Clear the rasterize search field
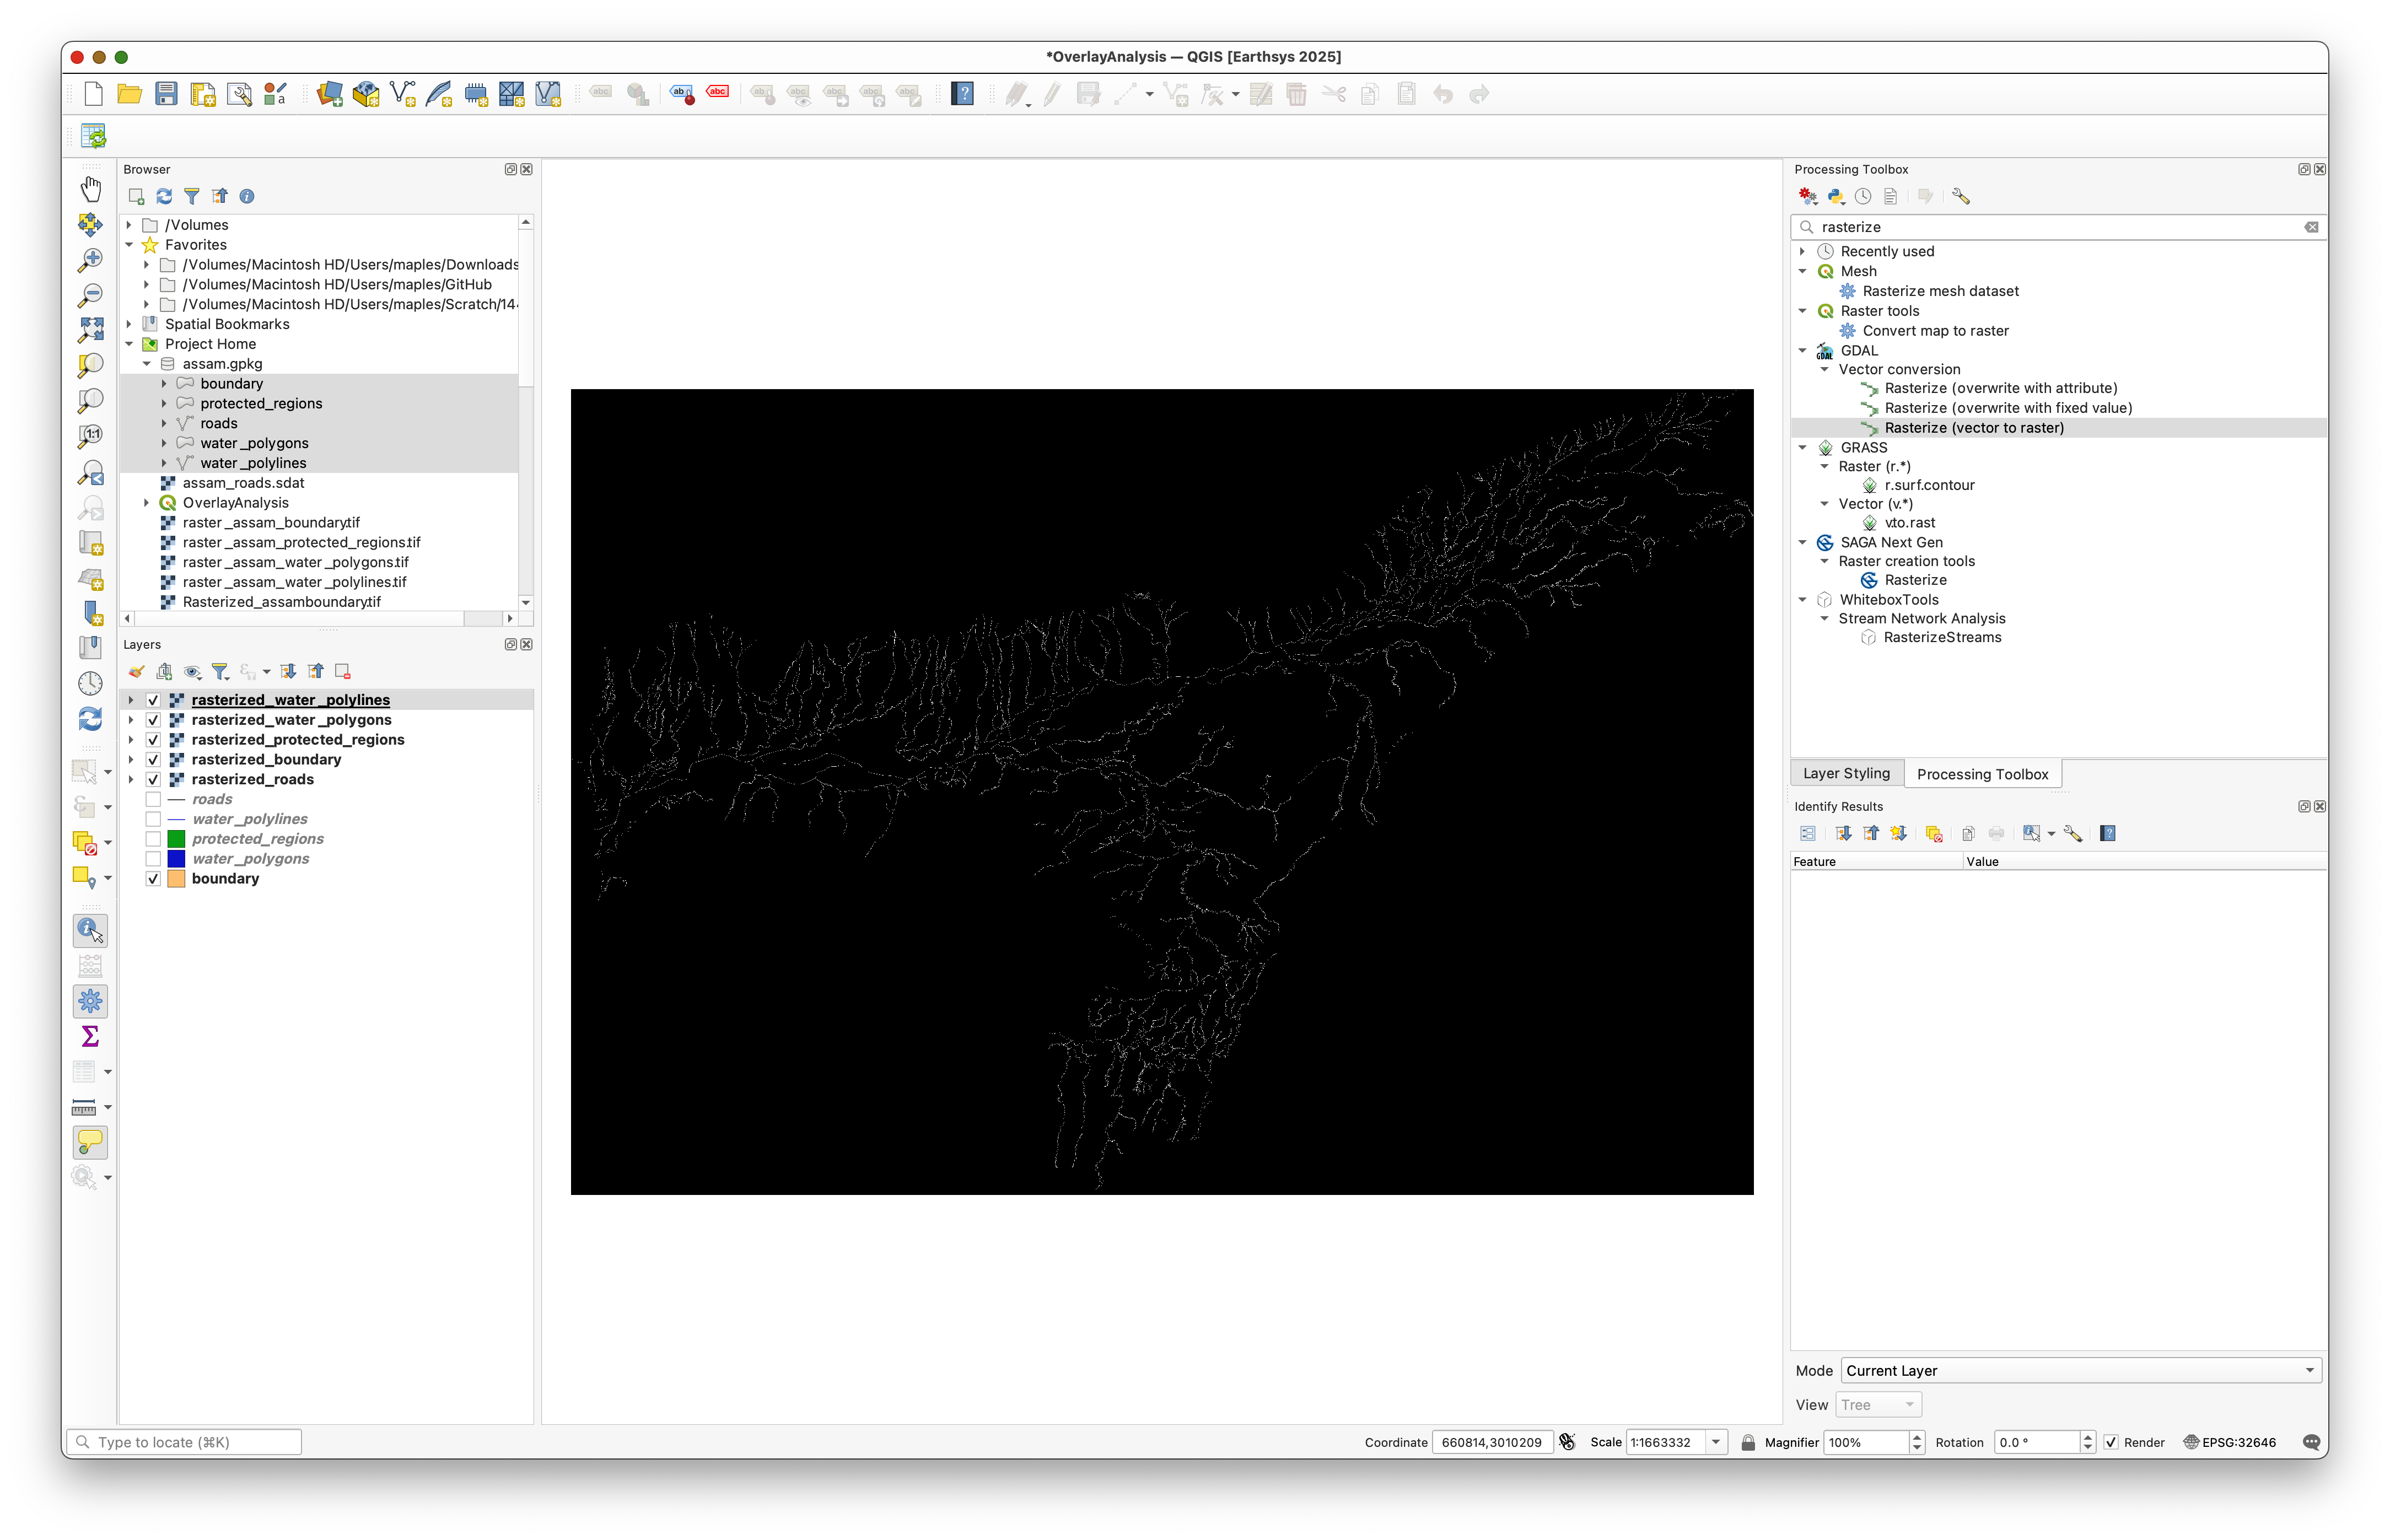Image resolution: width=2390 pixels, height=1540 pixels. [2311, 227]
